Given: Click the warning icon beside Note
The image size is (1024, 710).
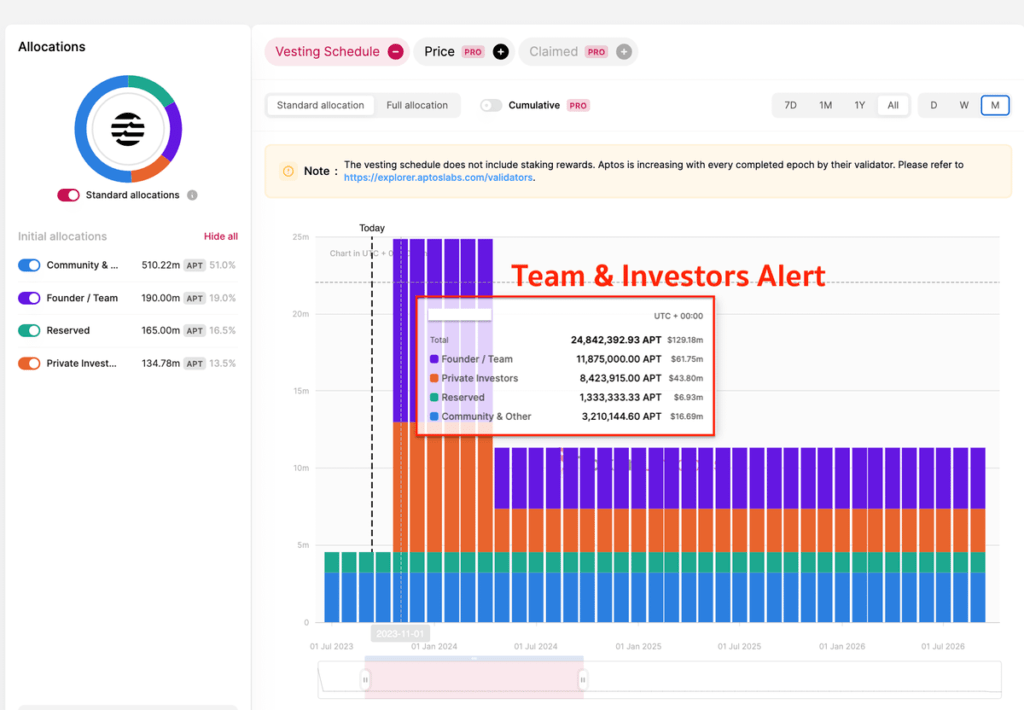Looking at the screenshot, I should (x=288, y=171).
